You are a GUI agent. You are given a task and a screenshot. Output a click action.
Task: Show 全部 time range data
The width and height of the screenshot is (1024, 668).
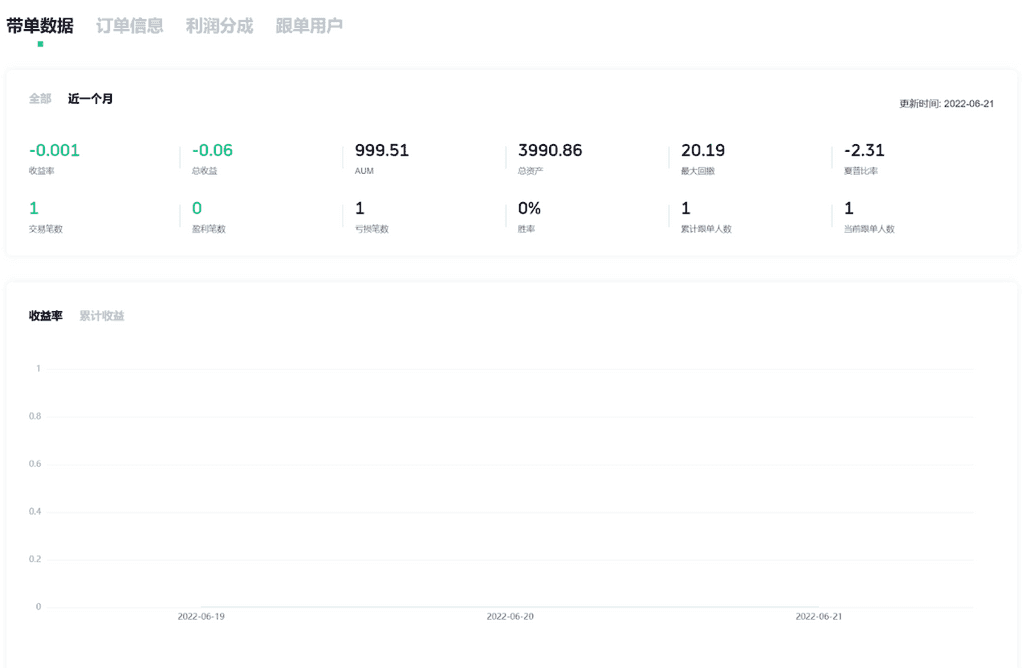[40, 99]
